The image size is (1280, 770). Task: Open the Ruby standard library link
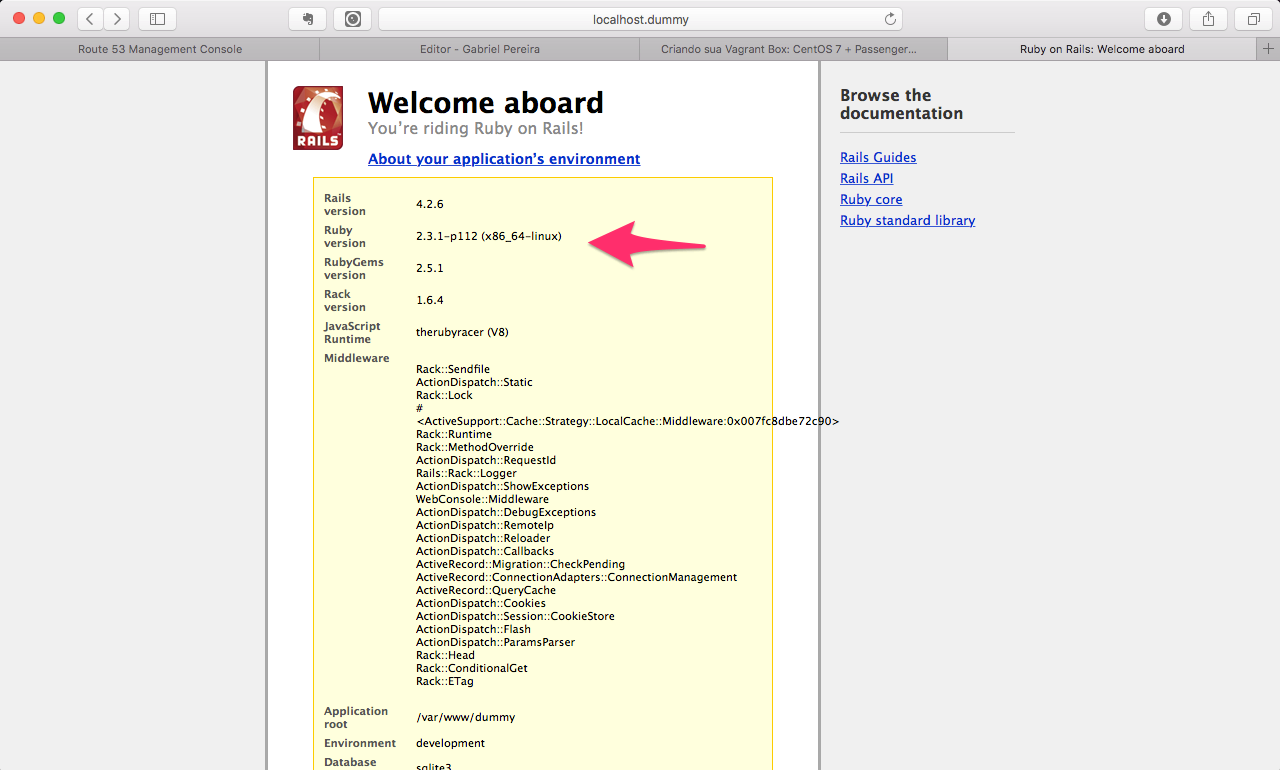pyautogui.click(x=908, y=220)
